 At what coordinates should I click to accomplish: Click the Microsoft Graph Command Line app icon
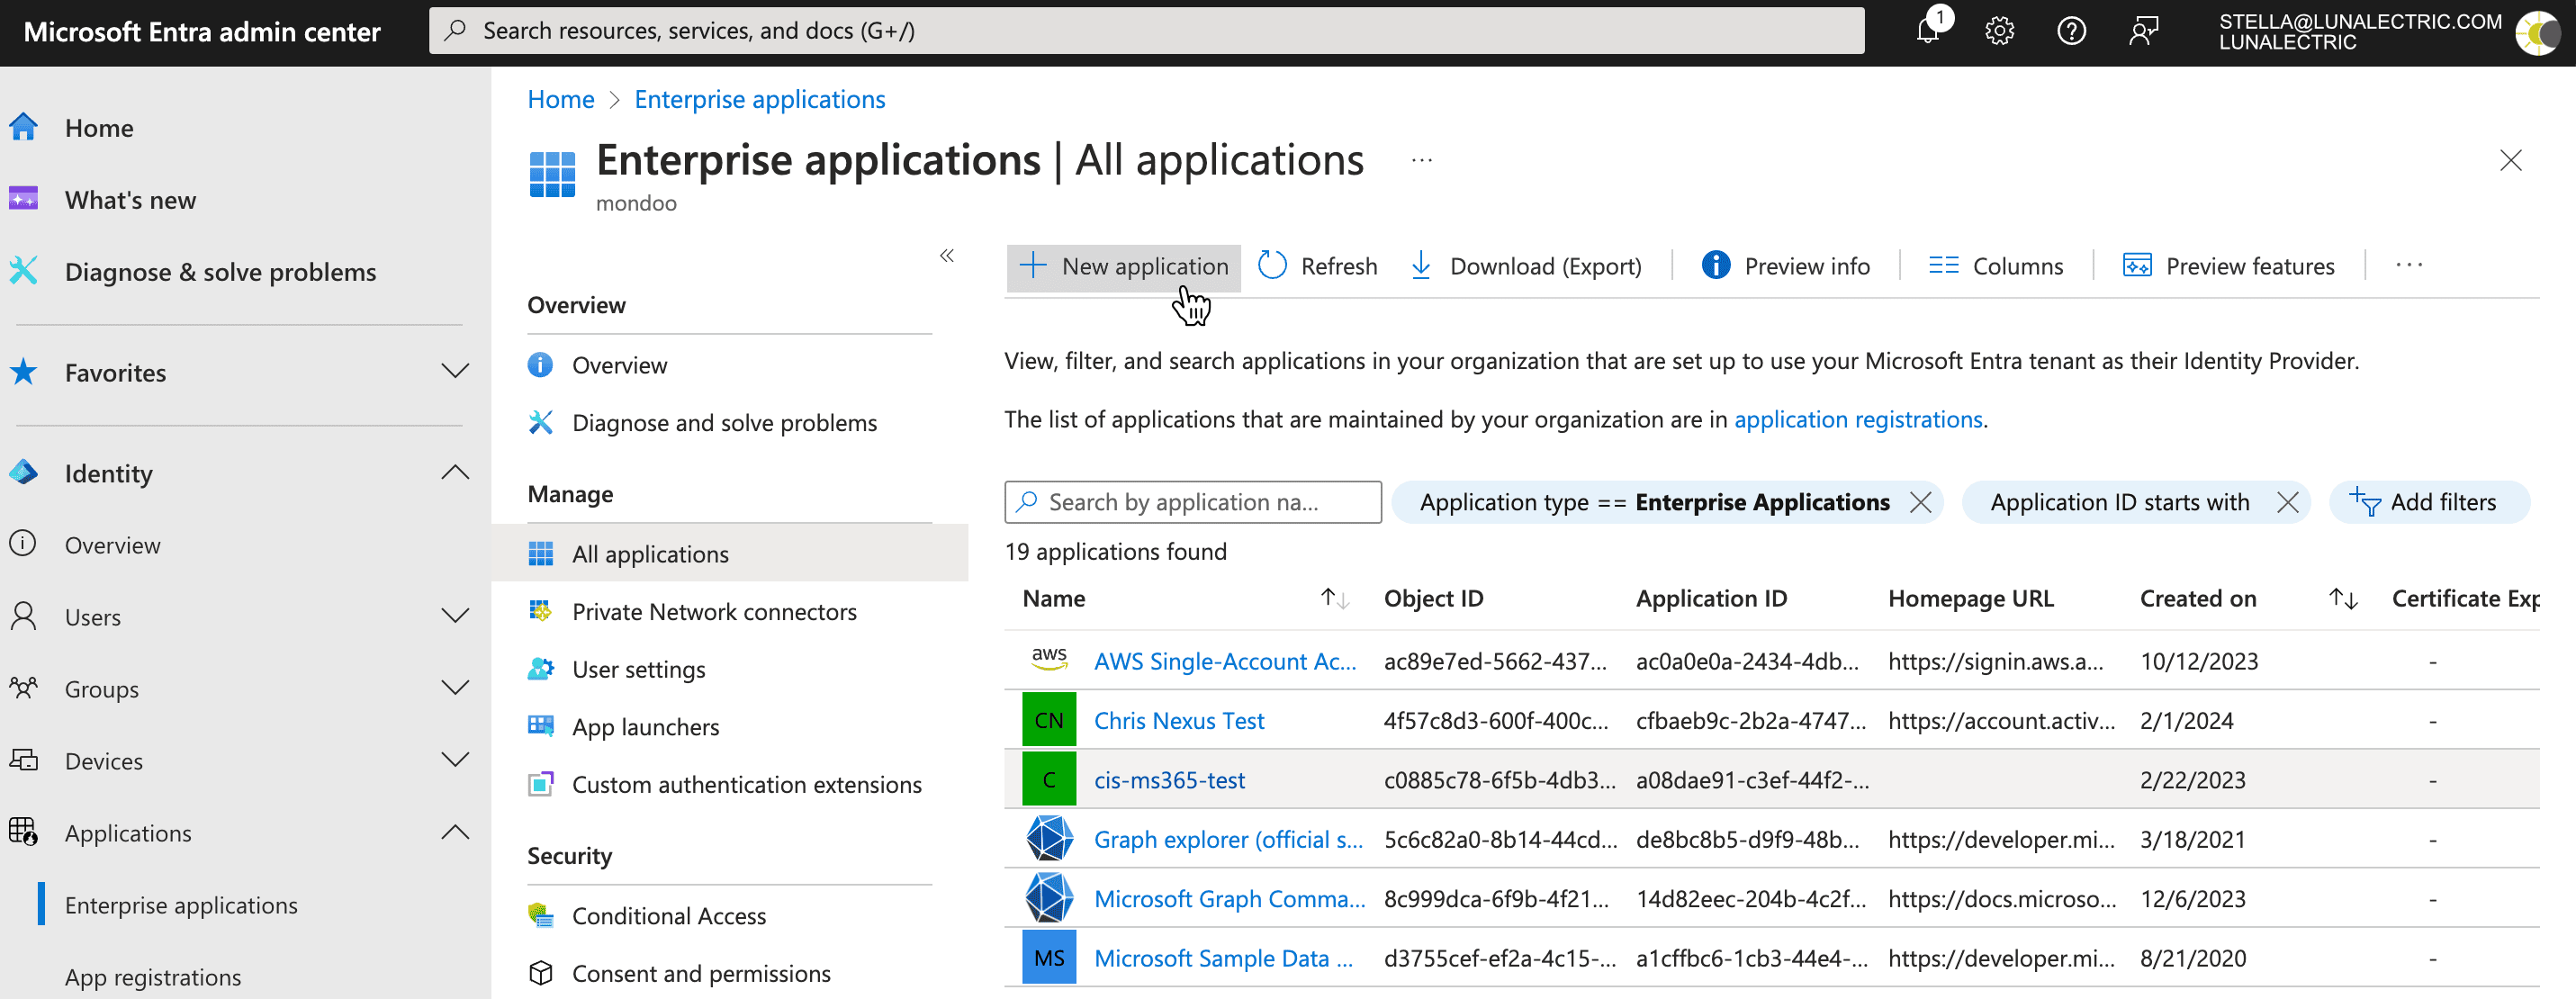pyautogui.click(x=1049, y=898)
